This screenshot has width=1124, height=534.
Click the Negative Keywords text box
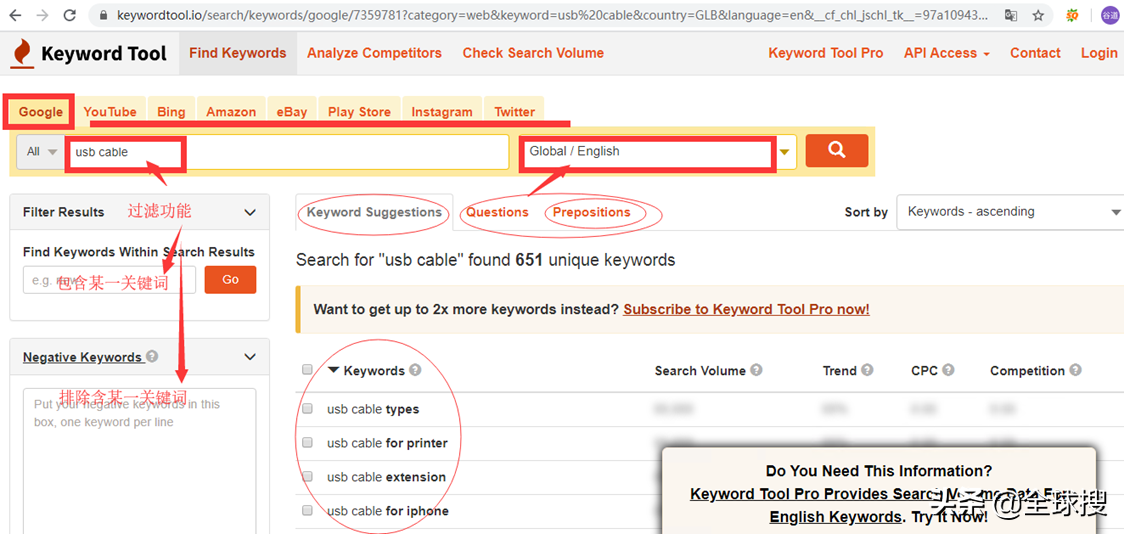coord(139,461)
